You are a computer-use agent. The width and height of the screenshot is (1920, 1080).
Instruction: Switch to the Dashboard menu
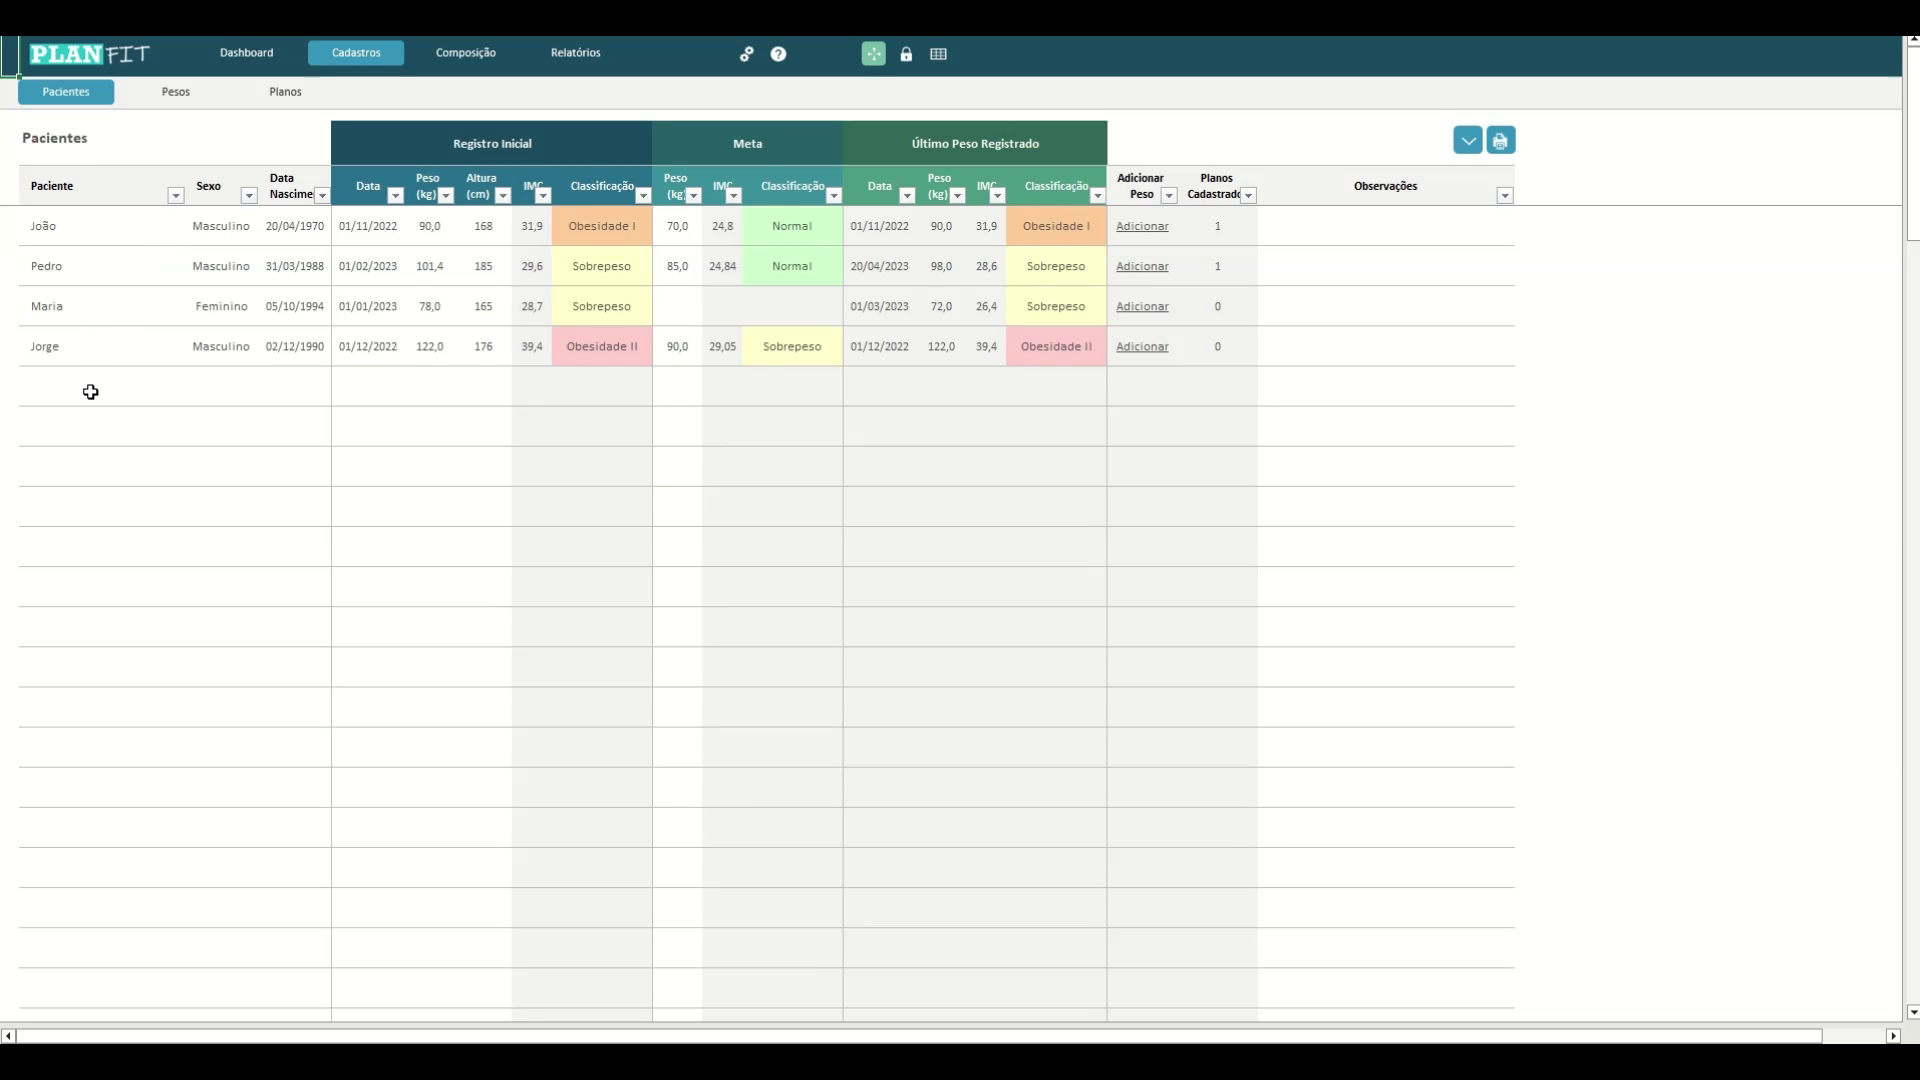246,53
